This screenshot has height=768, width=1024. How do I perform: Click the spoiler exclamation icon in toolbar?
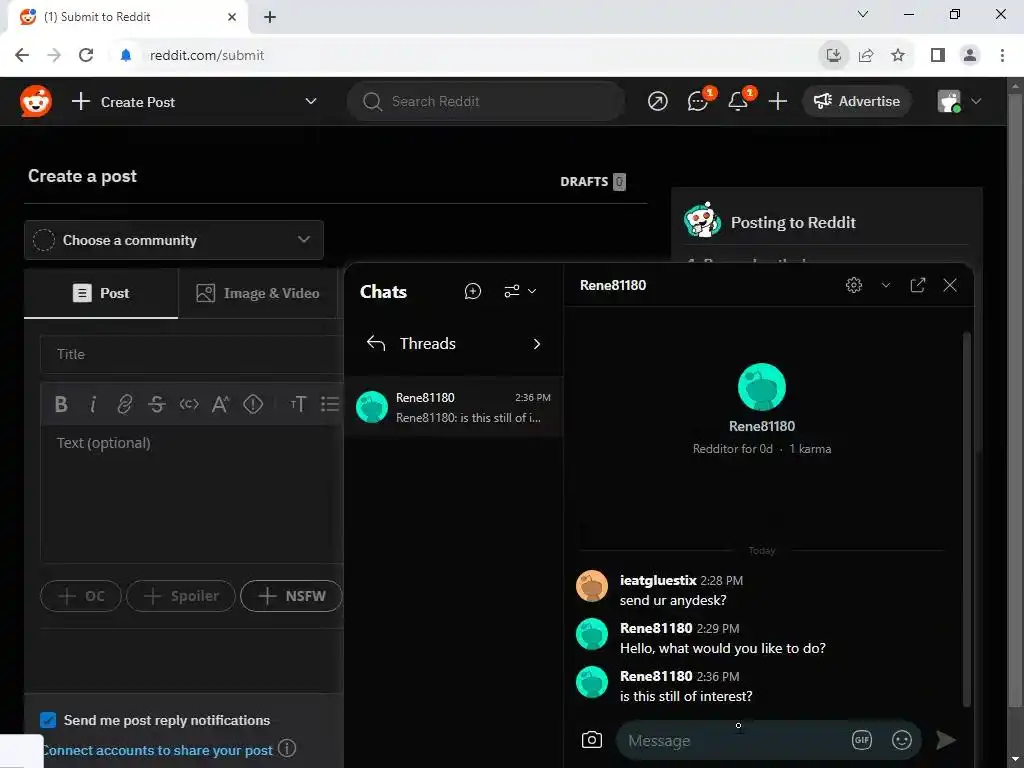(253, 404)
